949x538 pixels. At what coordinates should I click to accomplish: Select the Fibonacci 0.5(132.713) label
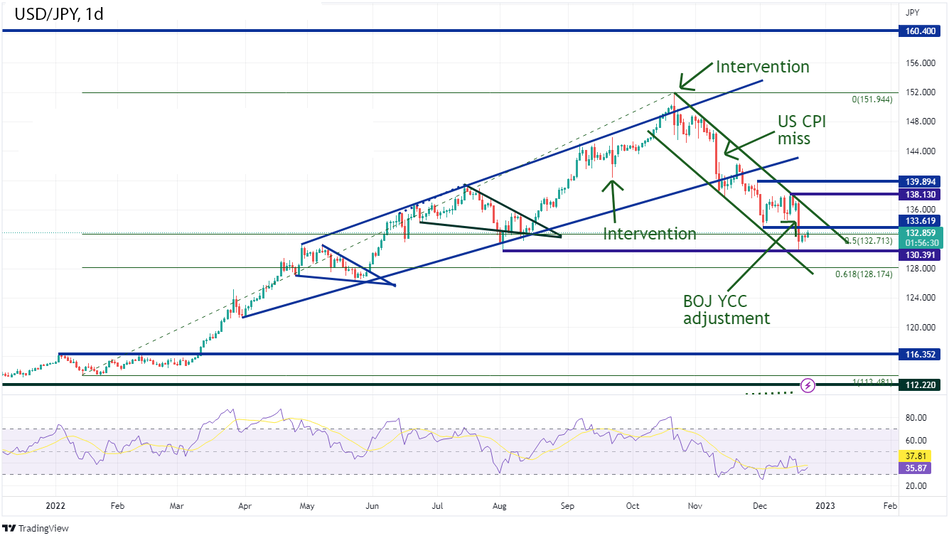[x=869, y=241]
